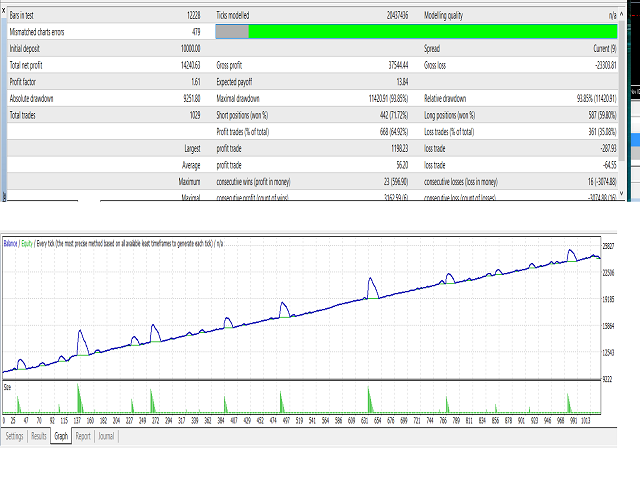Select the gross profit value 37544.44
The width and height of the screenshot is (640, 480).
click(398, 65)
